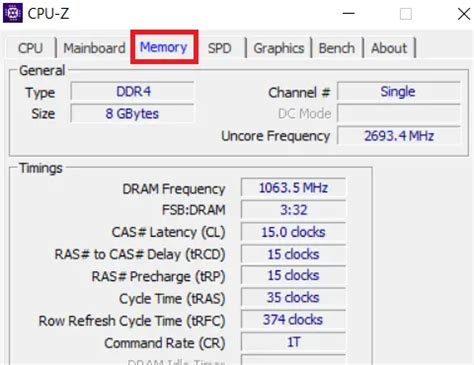Select the Memory tab
The height and width of the screenshot is (365, 474).
point(164,47)
